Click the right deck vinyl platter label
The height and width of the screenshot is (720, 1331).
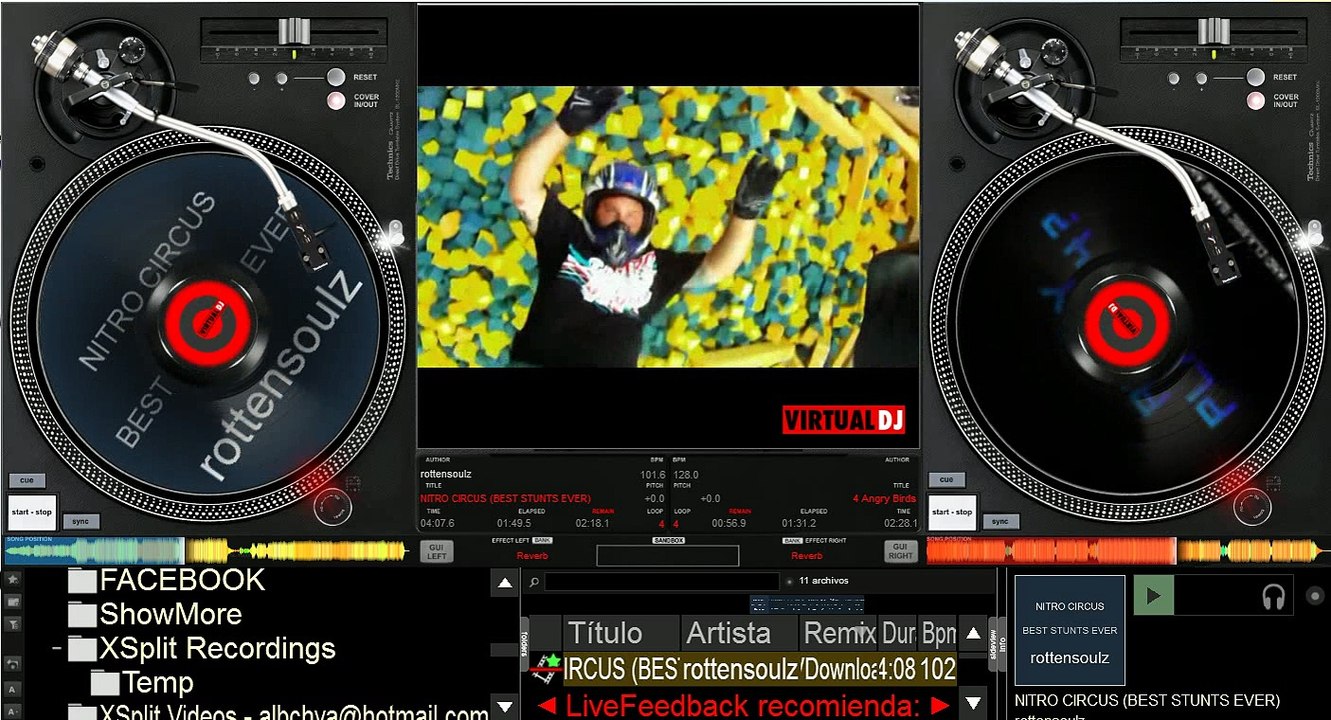[x=1127, y=322]
